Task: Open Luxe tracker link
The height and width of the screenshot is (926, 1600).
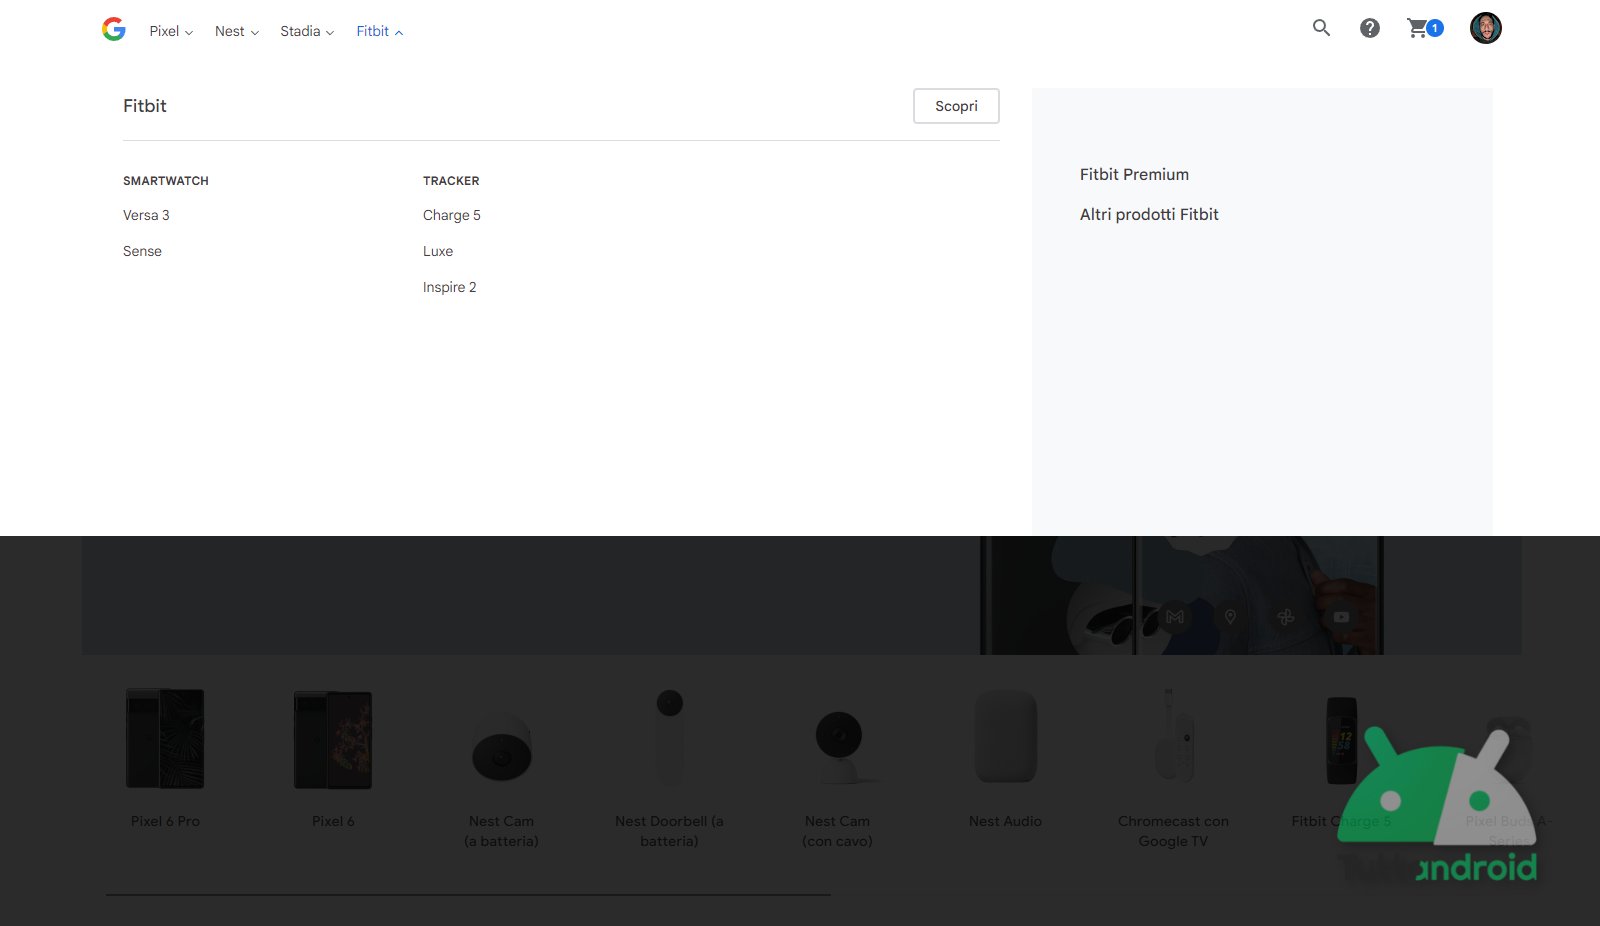Action: (438, 251)
